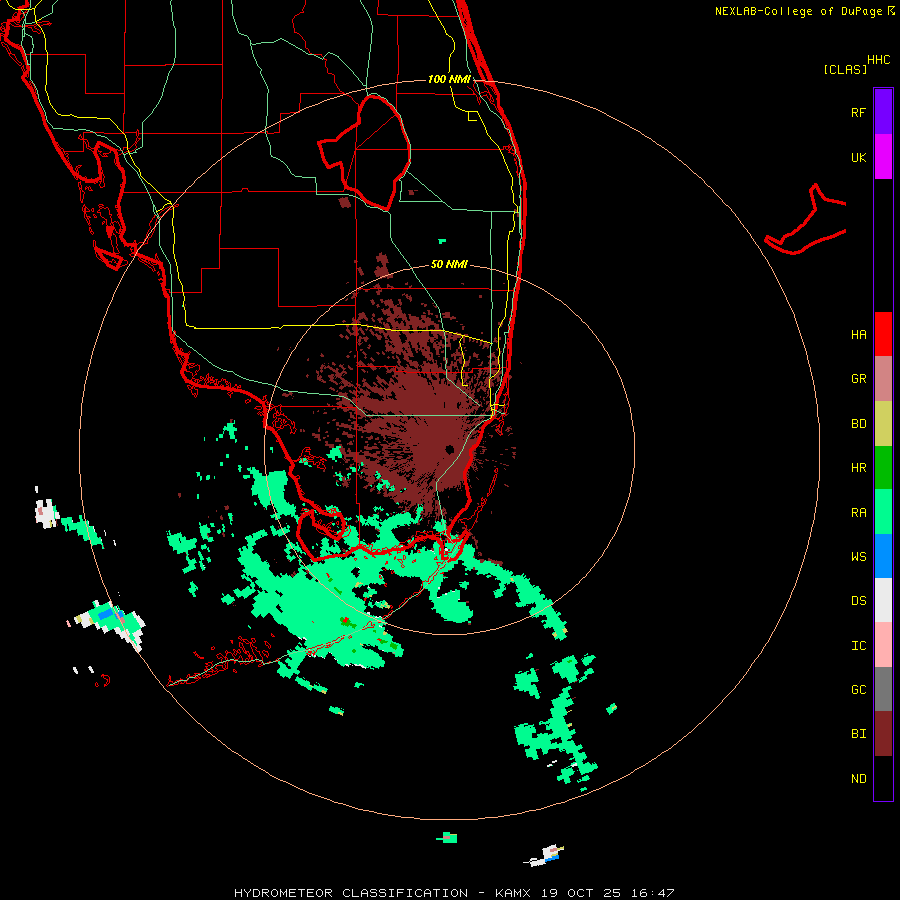This screenshot has width=900, height=900.
Task: Click the DS legend label
Action: [x=858, y=601]
